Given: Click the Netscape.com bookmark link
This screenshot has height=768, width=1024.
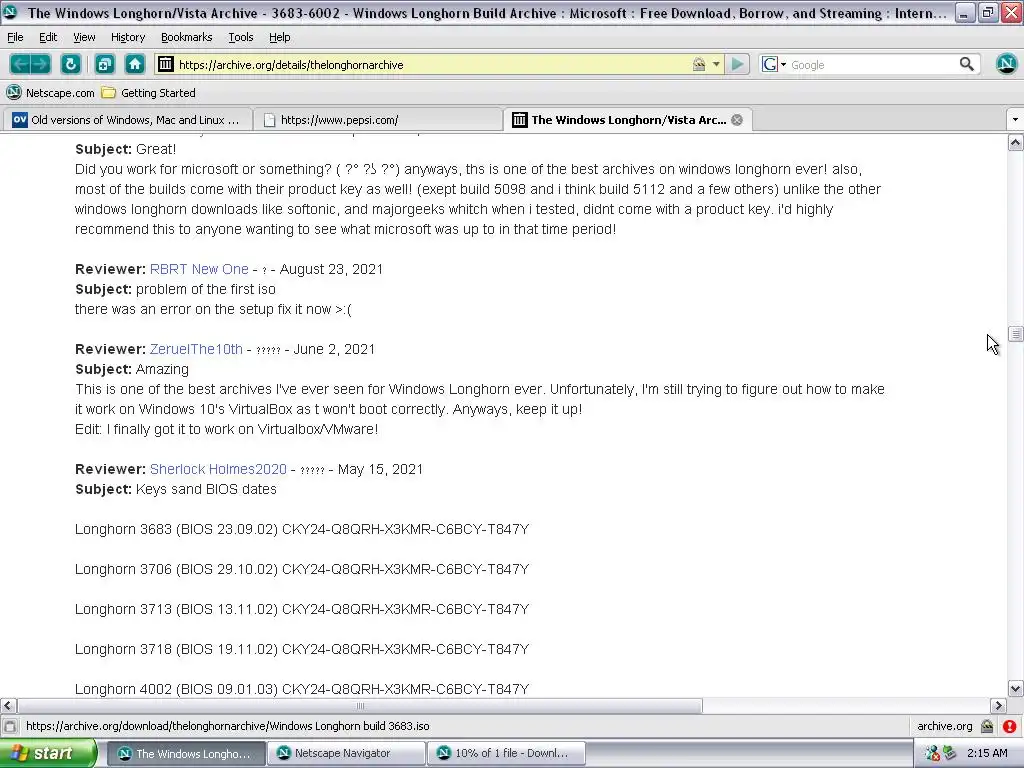Looking at the screenshot, I should (60, 93).
